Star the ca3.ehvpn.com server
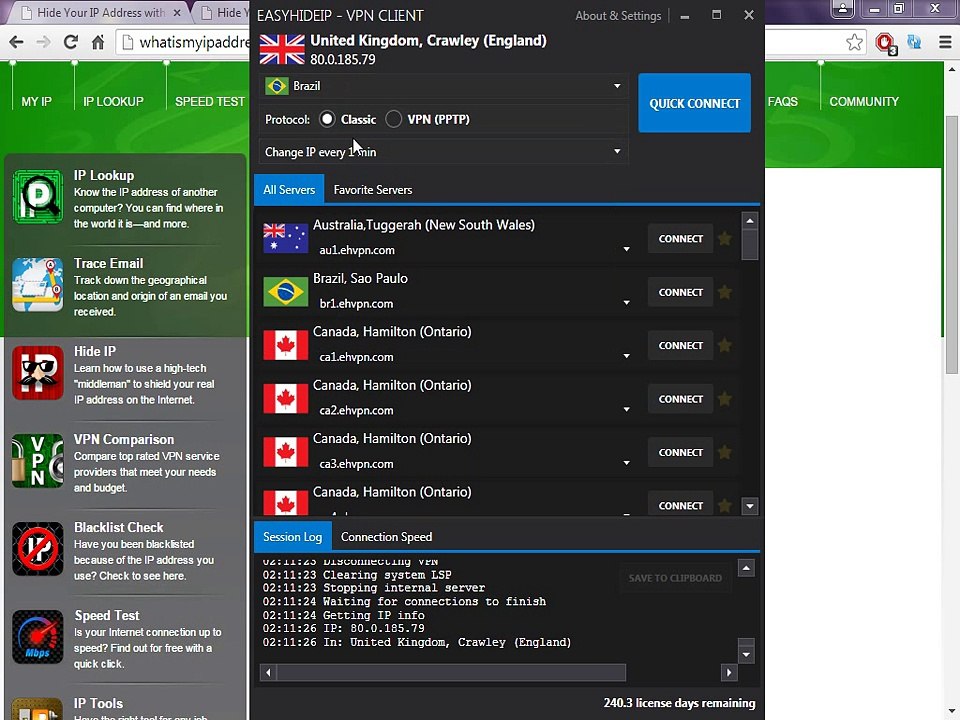 click(x=725, y=452)
